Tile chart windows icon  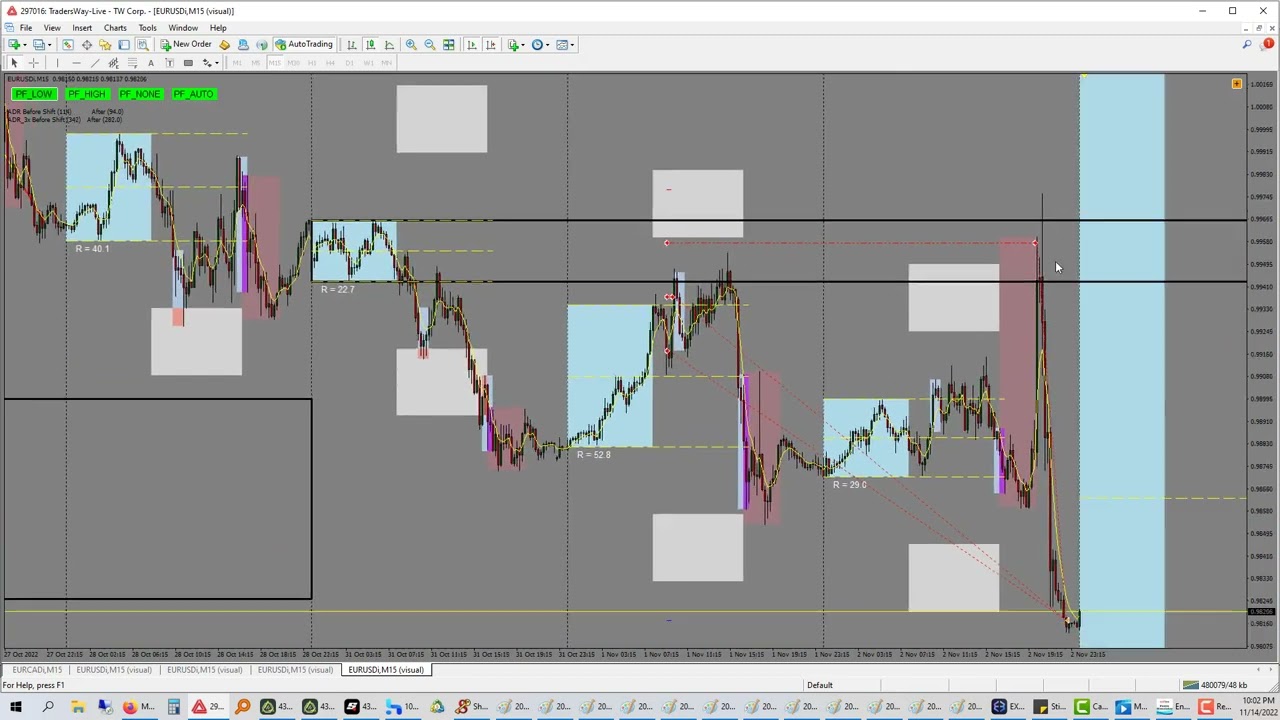(449, 44)
